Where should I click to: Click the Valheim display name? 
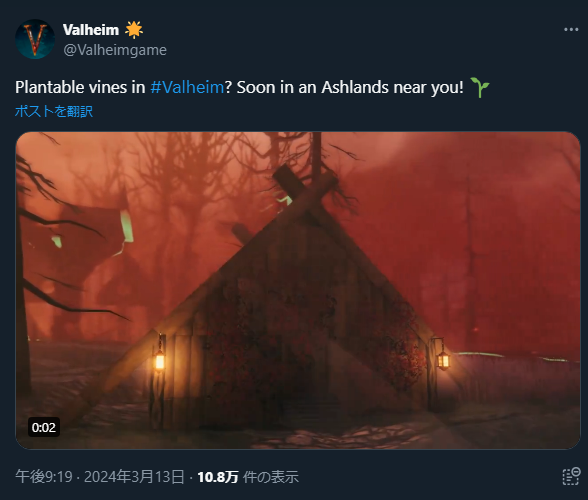[x=91, y=30]
